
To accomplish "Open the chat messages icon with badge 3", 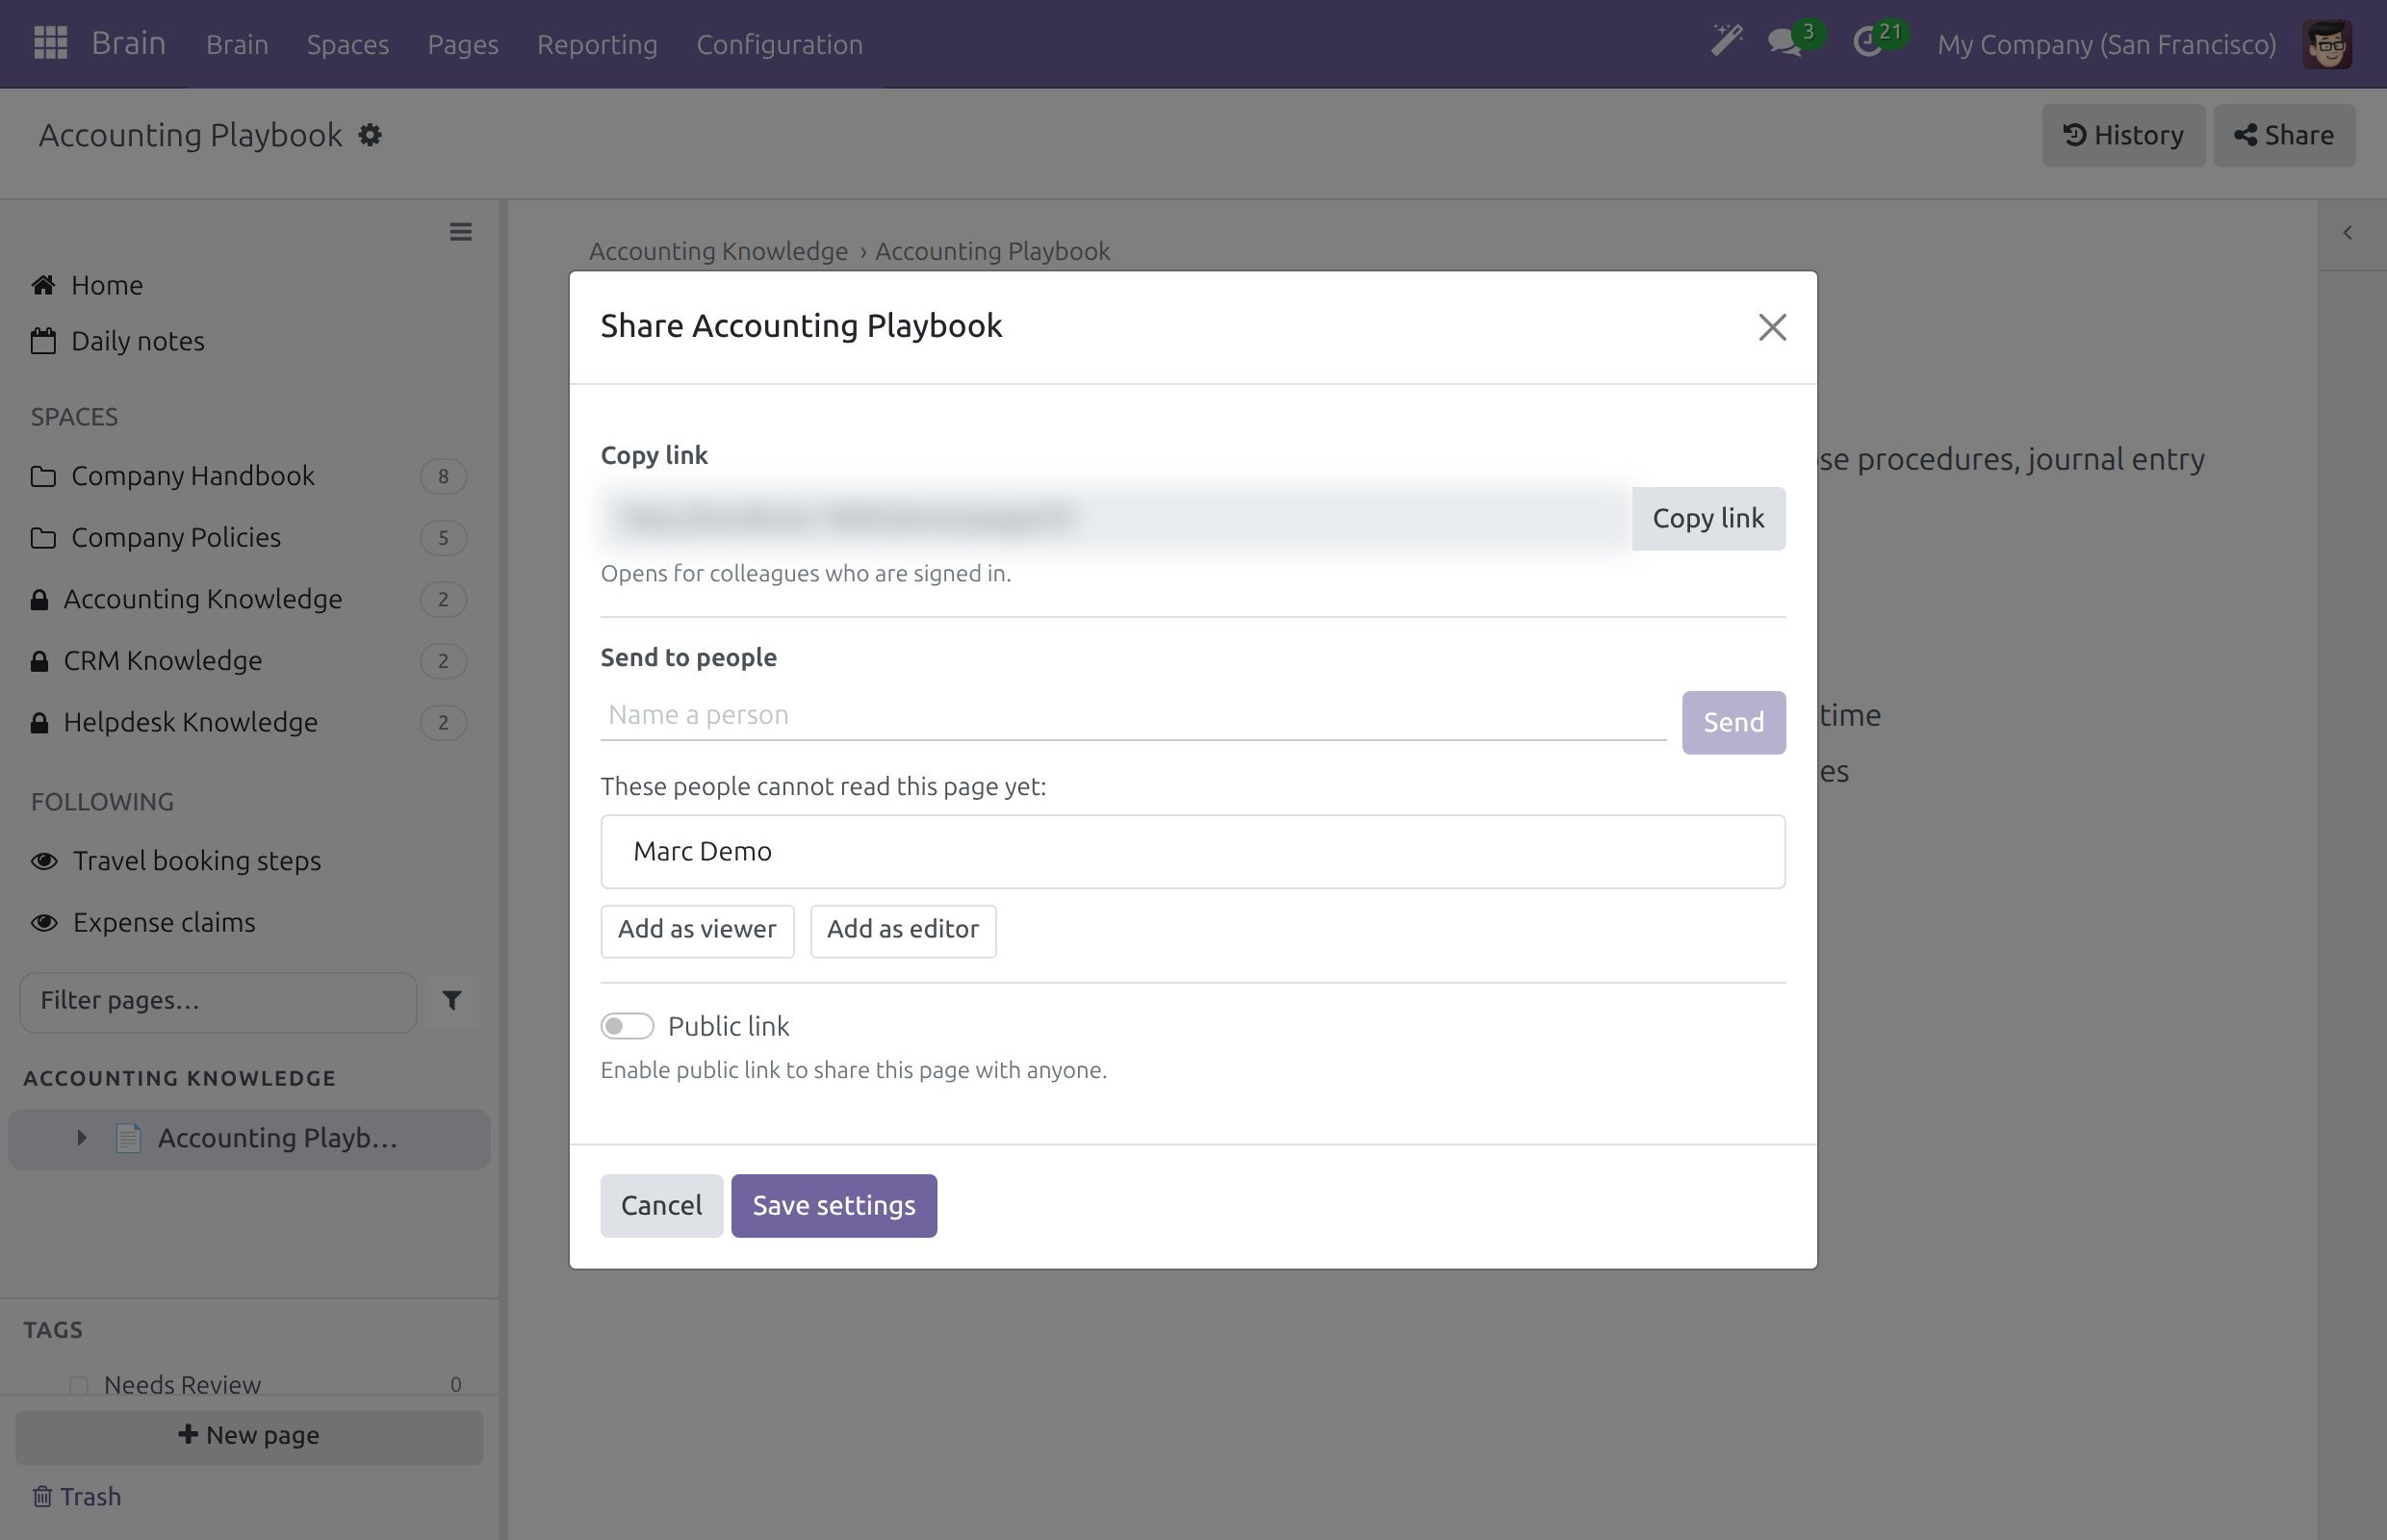I will (x=1785, y=43).
